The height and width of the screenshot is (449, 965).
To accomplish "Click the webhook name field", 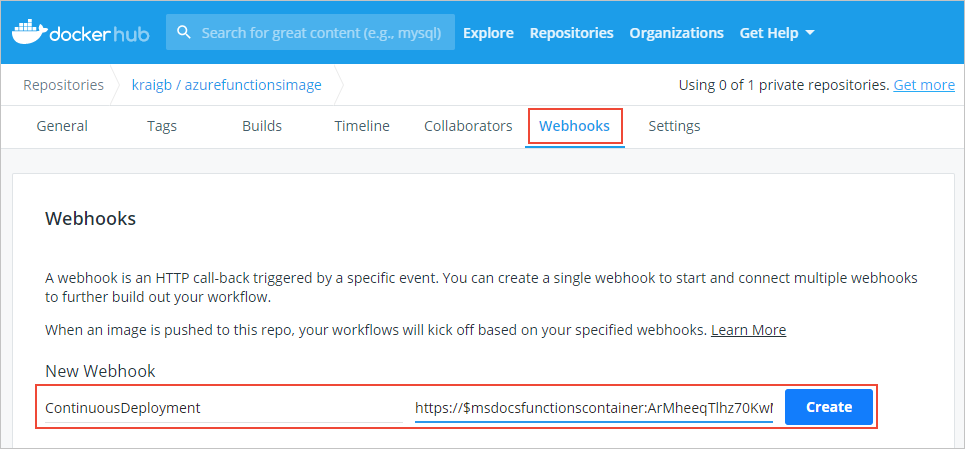I will coord(222,408).
